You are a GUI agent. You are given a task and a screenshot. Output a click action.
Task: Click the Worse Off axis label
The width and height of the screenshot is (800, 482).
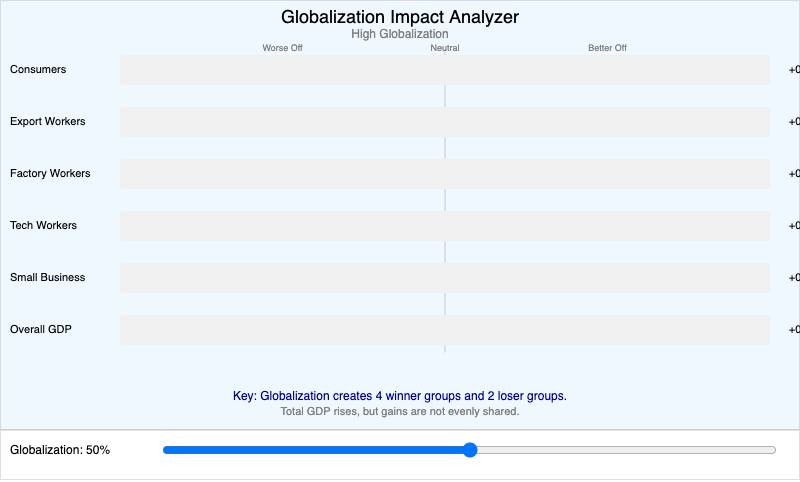[x=282, y=48]
